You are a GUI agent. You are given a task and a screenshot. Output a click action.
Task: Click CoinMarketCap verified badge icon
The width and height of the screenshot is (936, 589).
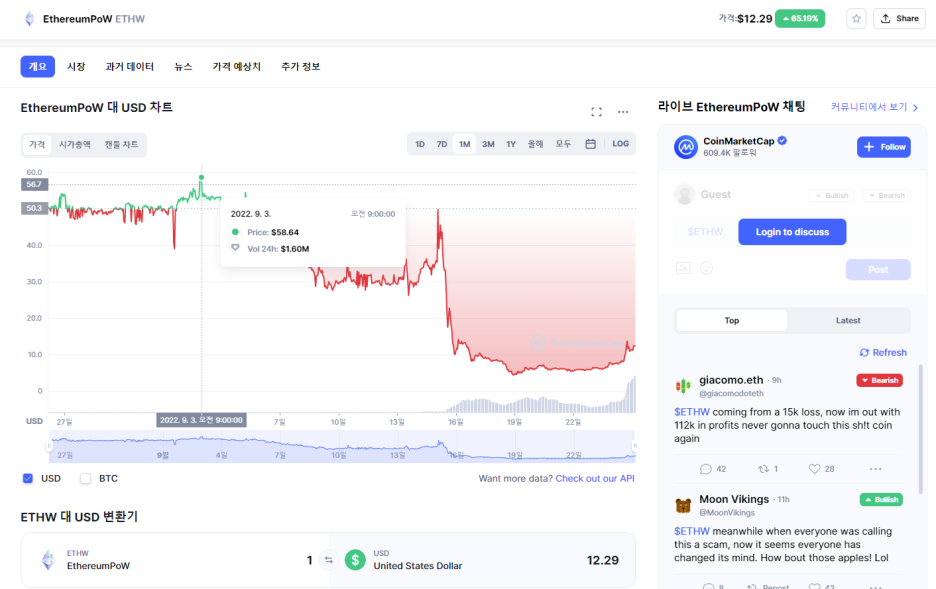click(x=782, y=141)
